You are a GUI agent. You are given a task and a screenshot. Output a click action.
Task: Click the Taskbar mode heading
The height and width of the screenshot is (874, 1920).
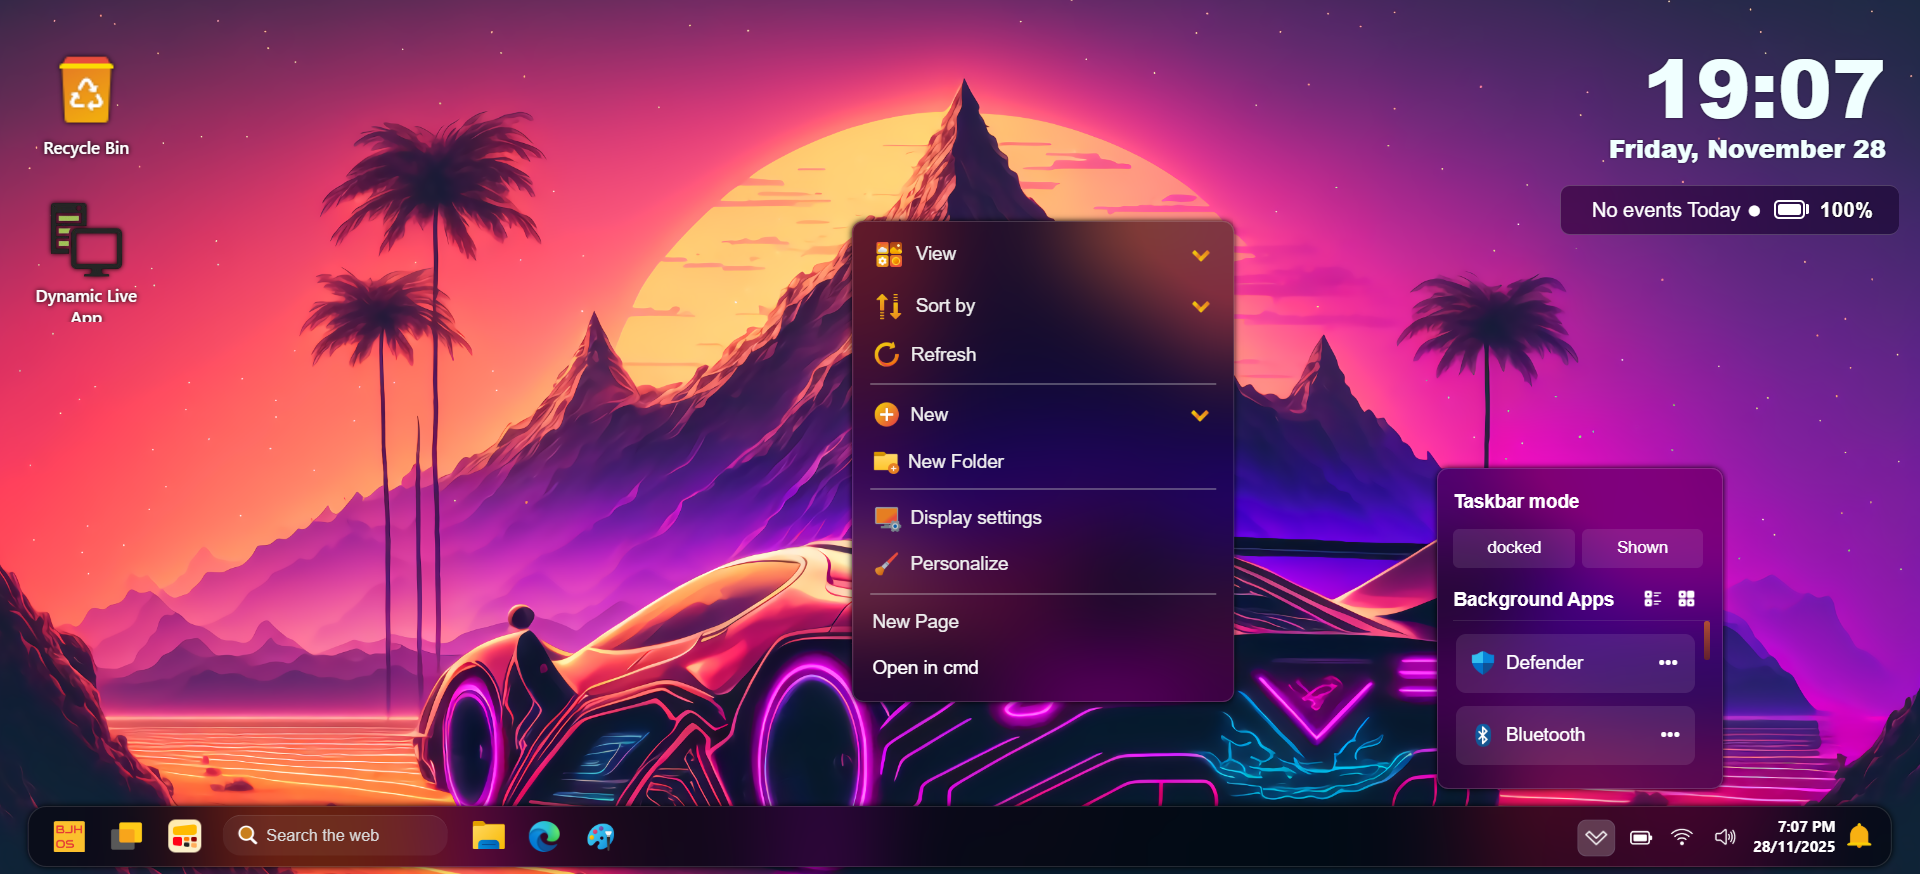(x=1516, y=501)
